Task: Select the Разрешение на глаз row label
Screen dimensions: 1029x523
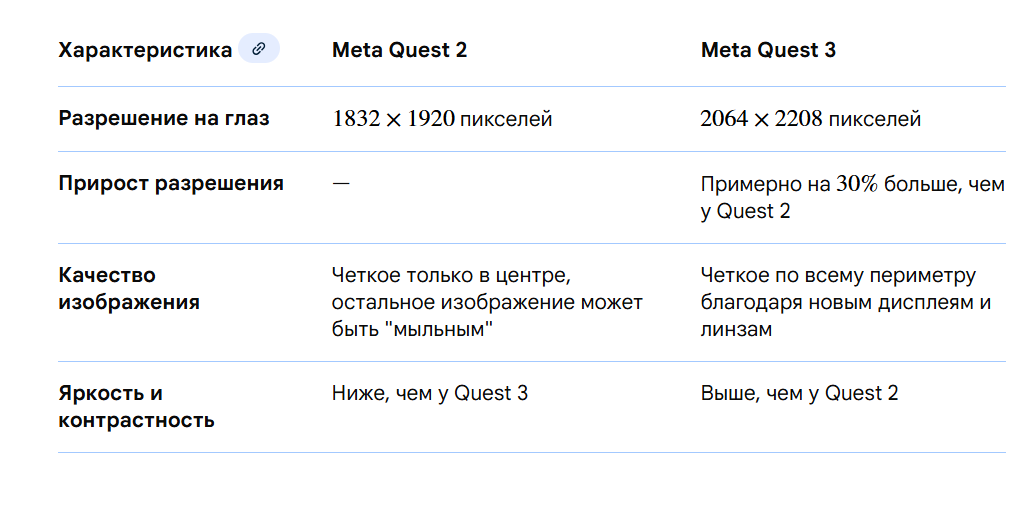Action: tap(164, 119)
